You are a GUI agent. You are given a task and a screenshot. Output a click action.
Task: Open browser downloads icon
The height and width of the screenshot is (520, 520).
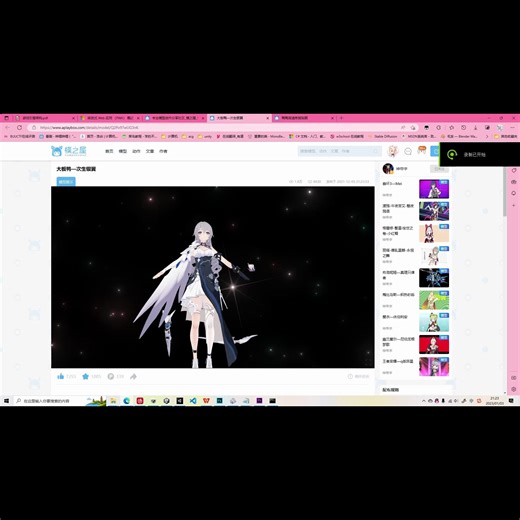475,127
